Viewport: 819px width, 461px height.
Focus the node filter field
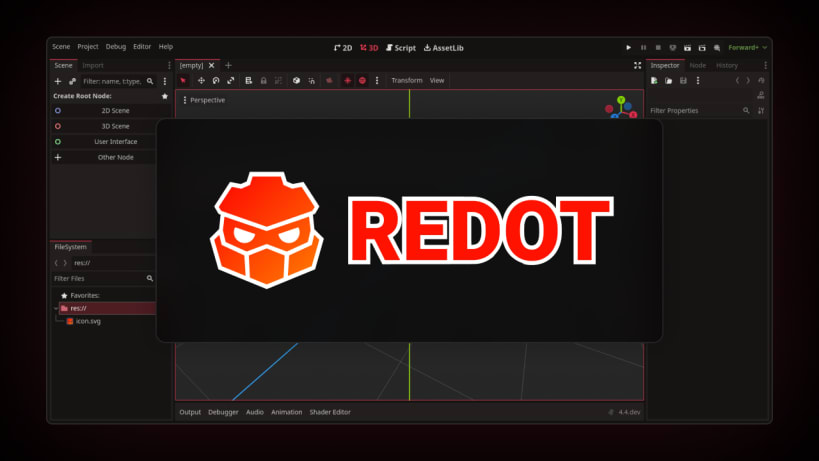(x=119, y=81)
